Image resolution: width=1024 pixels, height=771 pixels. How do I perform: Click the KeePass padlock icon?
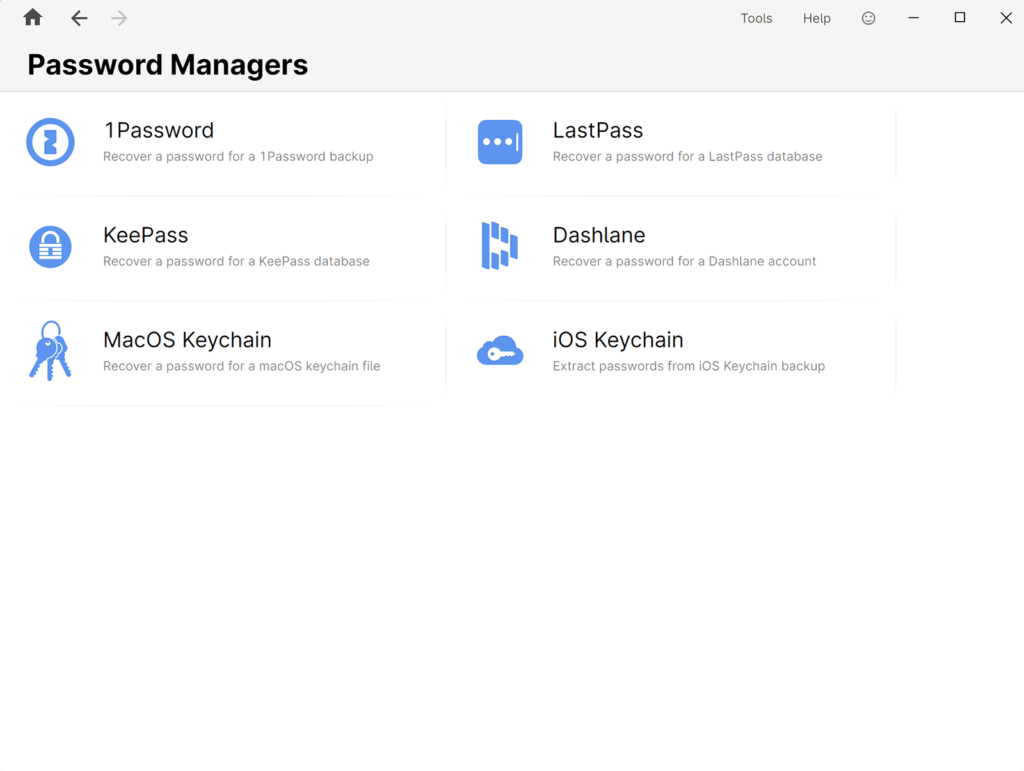[50, 247]
